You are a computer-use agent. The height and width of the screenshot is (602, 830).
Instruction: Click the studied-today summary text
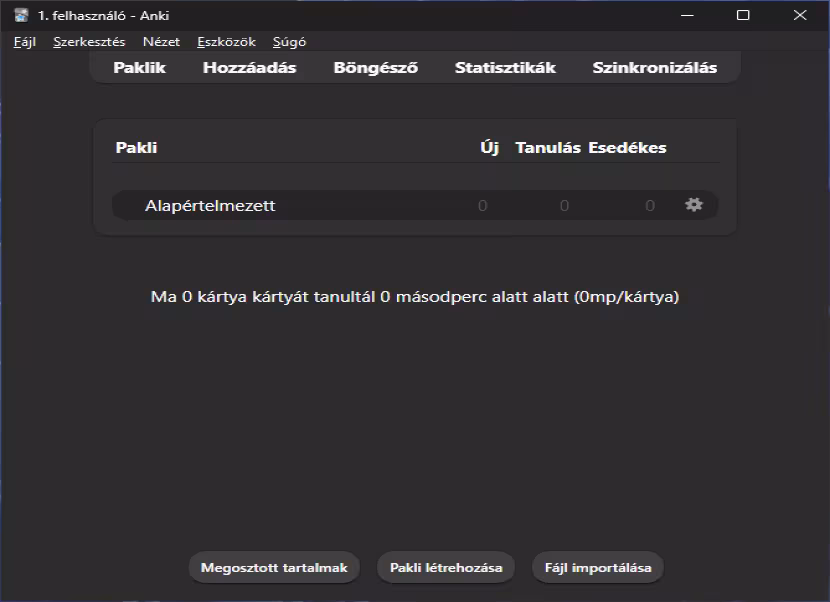(x=414, y=296)
